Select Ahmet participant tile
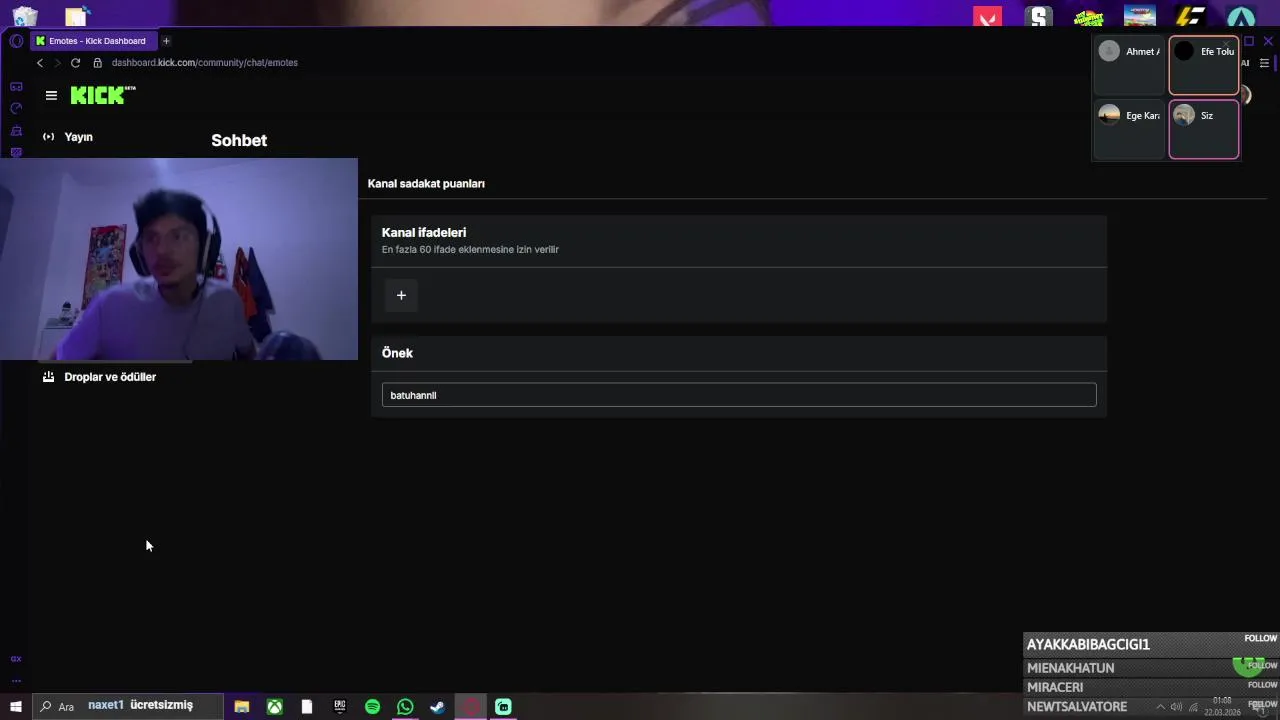1280x720 pixels. coord(1129,65)
